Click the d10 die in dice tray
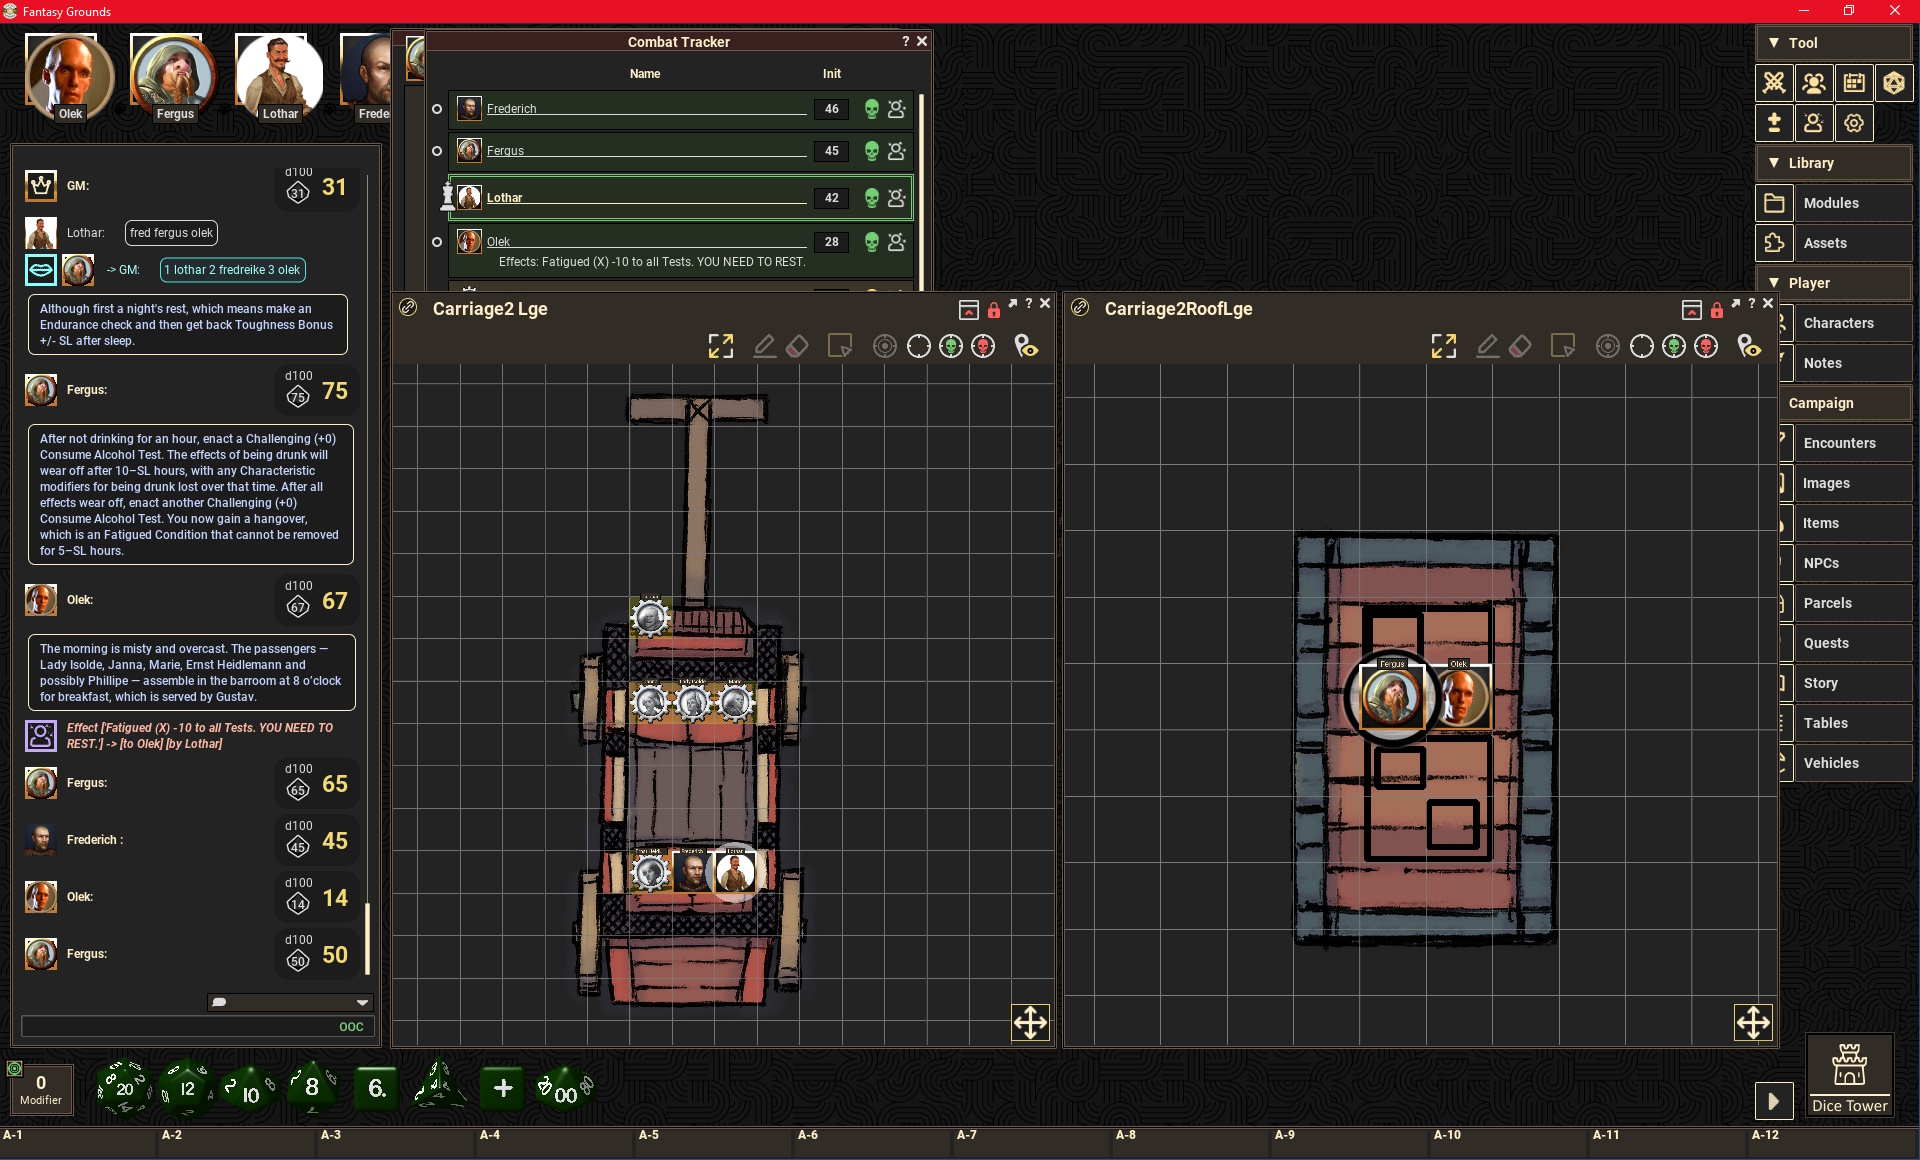Viewport: 1920px width, 1160px height. coord(249,1090)
